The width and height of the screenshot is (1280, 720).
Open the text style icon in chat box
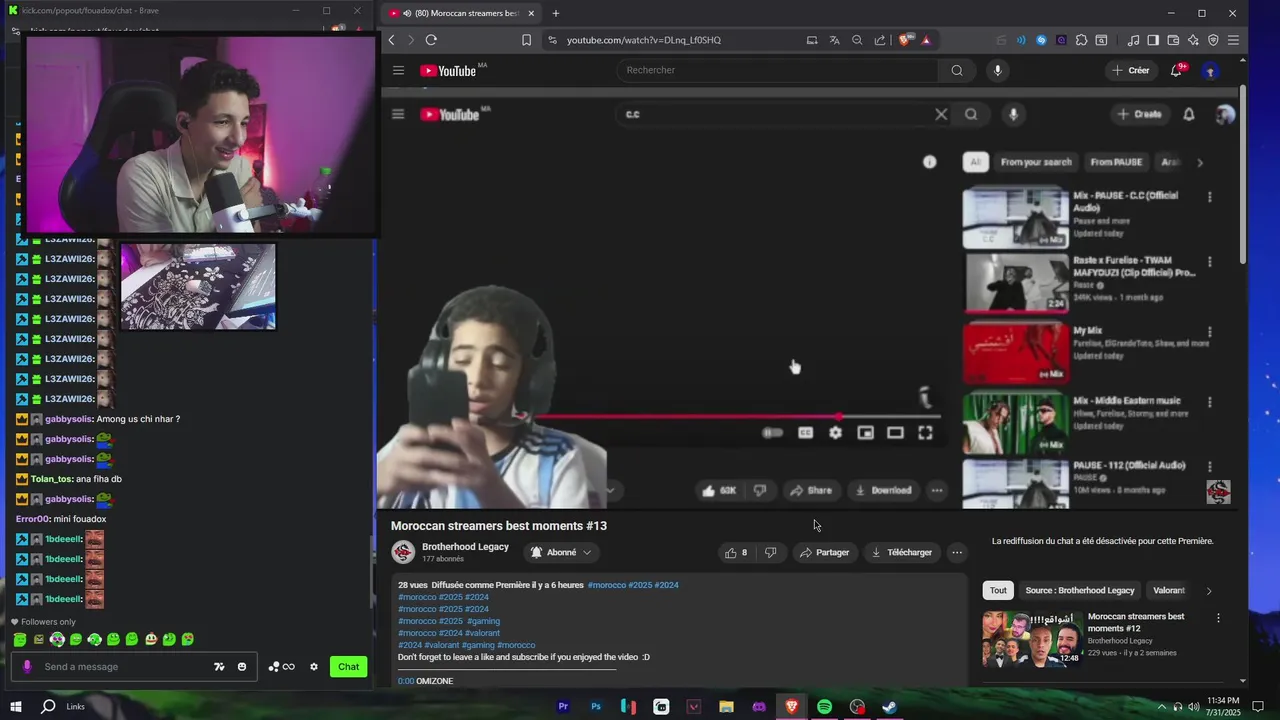219,667
